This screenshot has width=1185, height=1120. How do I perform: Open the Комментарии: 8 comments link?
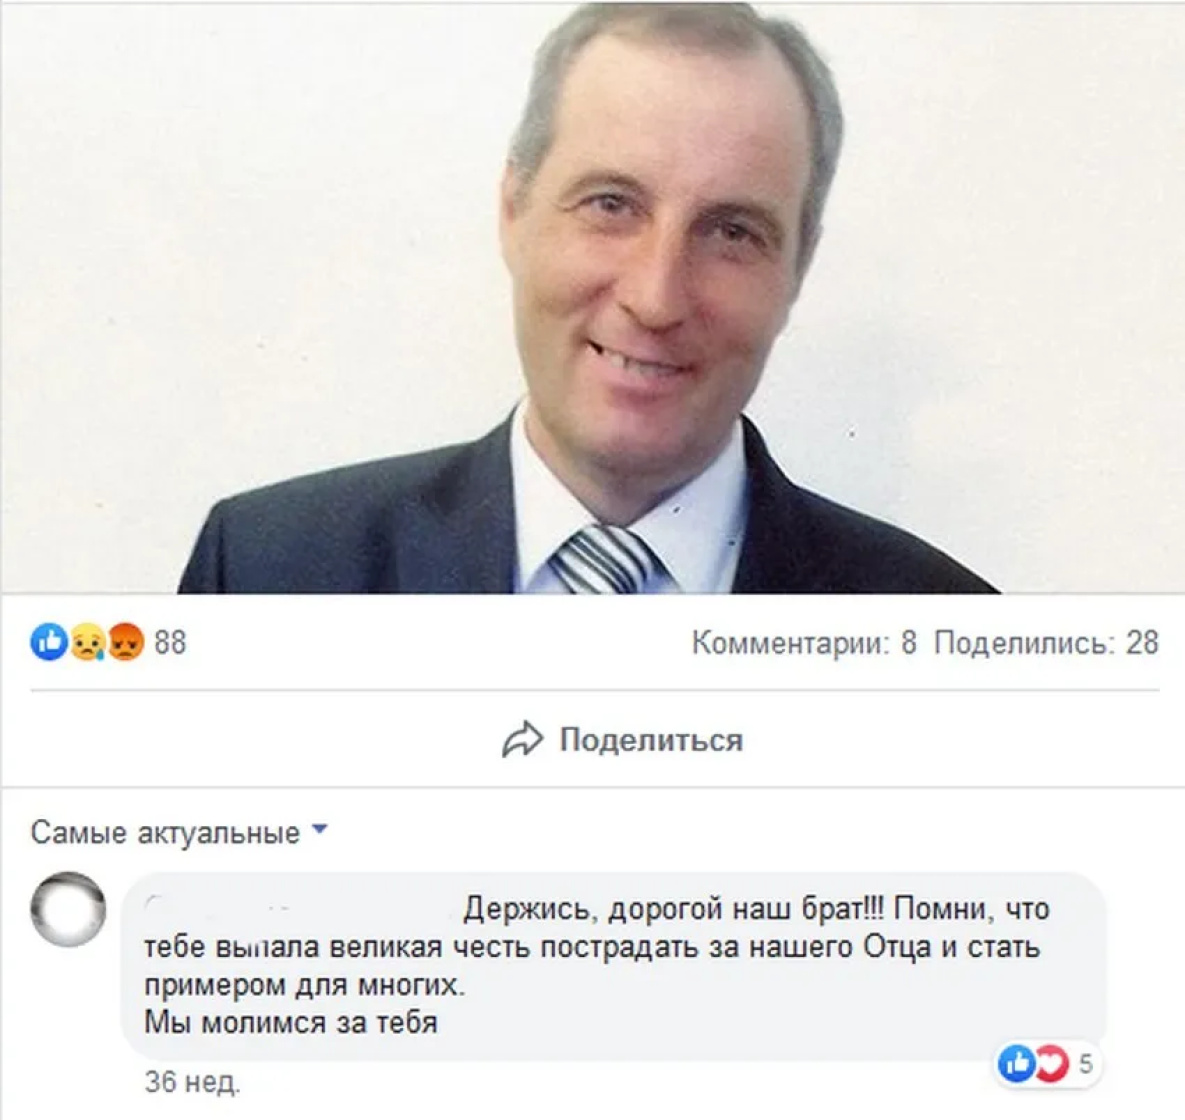(804, 643)
